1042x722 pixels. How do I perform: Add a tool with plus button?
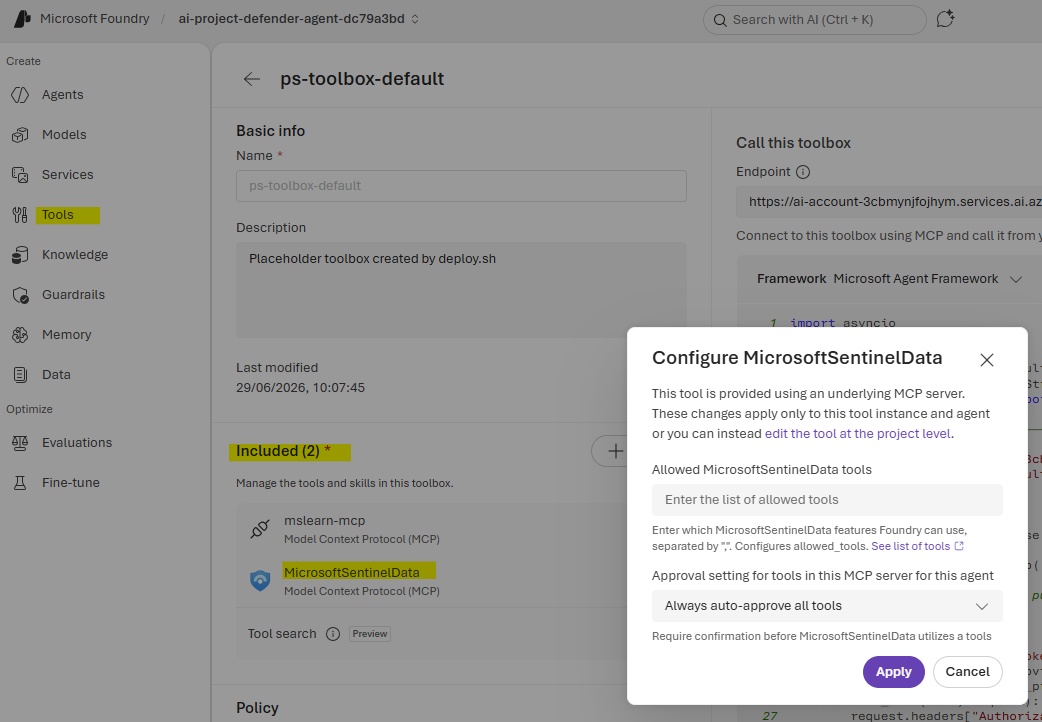point(615,451)
